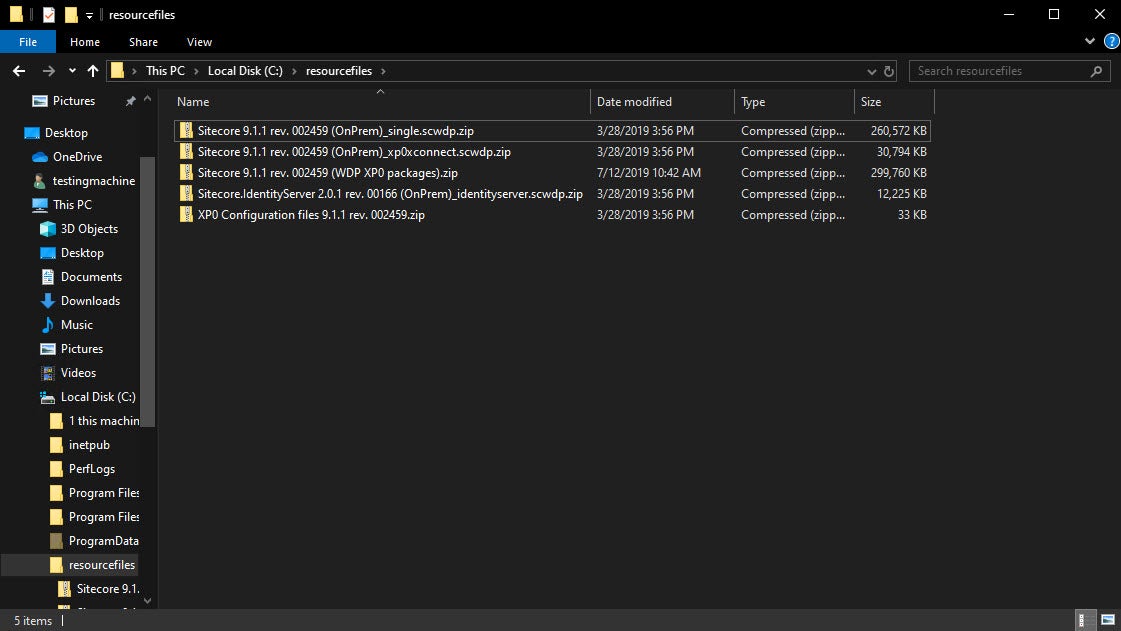Click the OneDrive cloud icon in sidebar
1121x631 pixels.
coord(40,157)
